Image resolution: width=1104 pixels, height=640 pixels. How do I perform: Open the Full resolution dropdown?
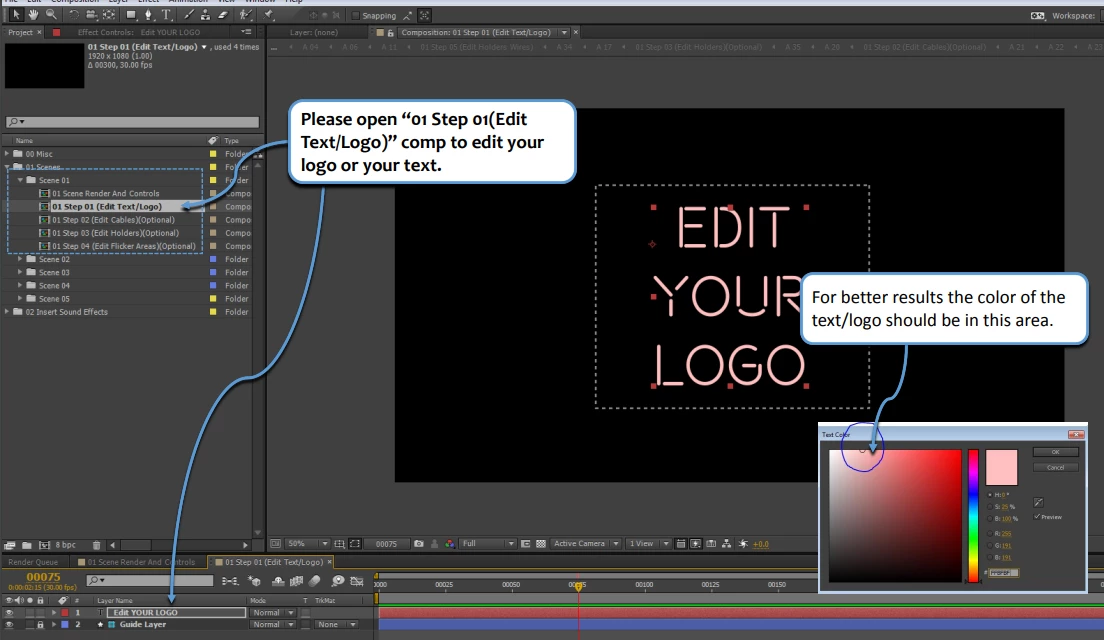pyautogui.click(x=488, y=544)
